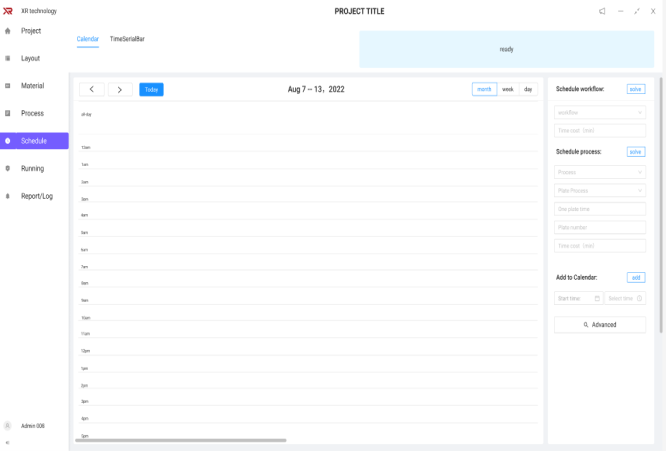Open the Material section
Image resolution: width=666 pixels, height=451 pixels.
(x=32, y=86)
